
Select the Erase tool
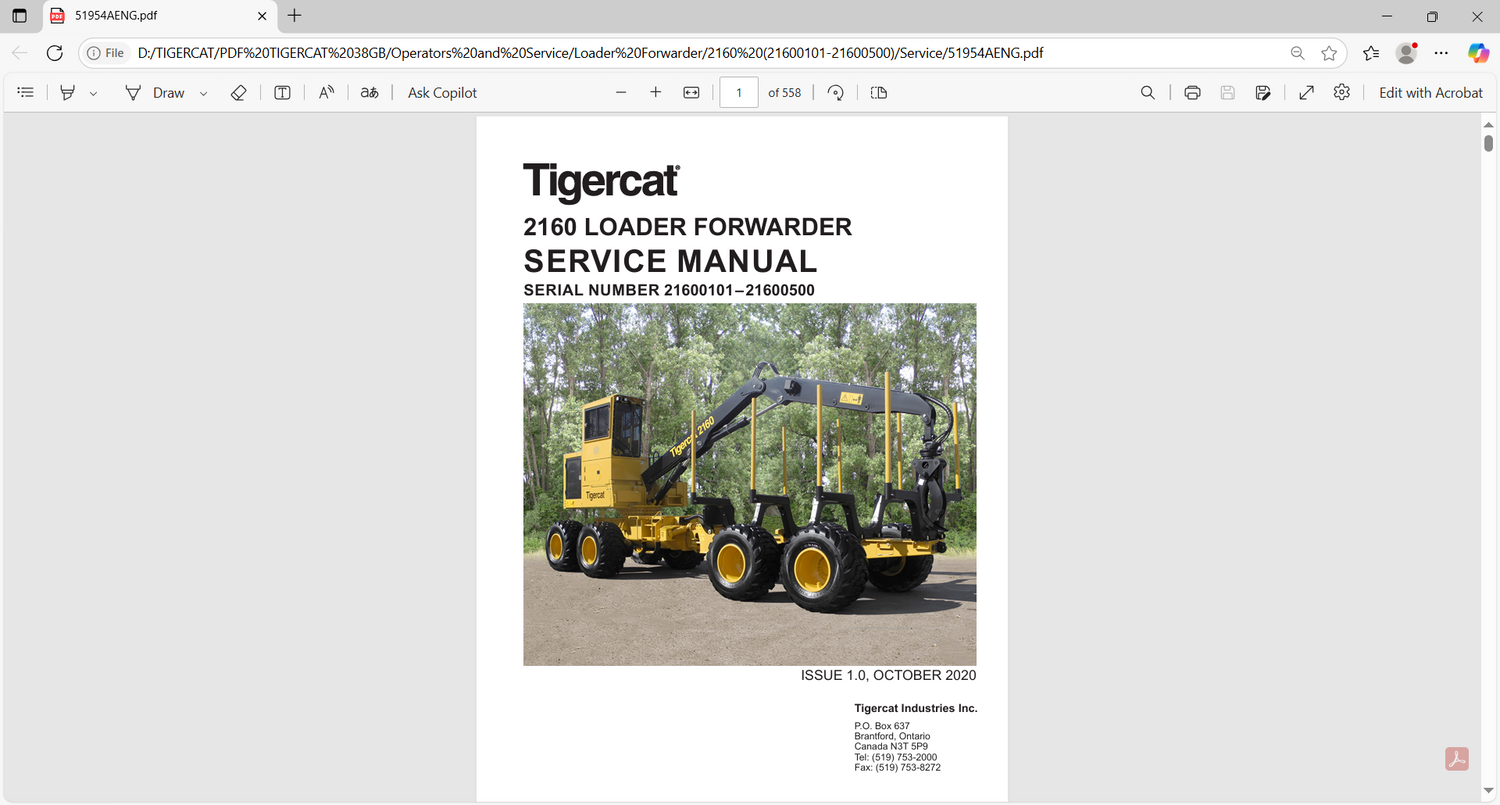pyautogui.click(x=238, y=92)
